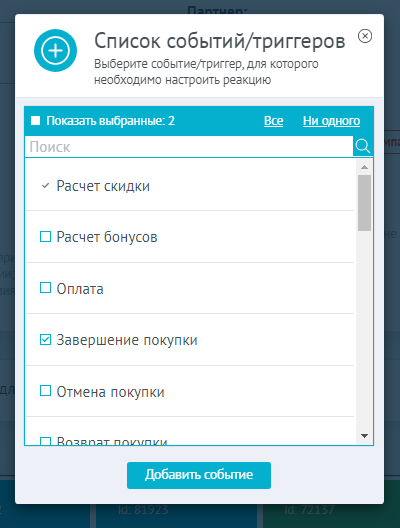400x528 pixels.
Task: Check the Расчет бонусов checkbox
Action: pyautogui.click(x=45, y=237)
